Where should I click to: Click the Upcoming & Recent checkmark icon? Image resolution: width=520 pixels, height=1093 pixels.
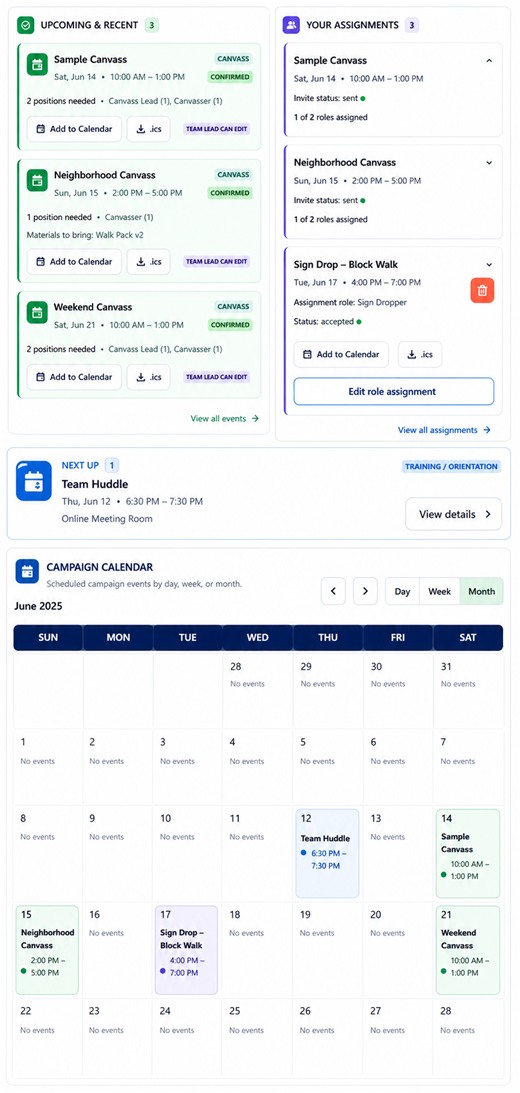point(26,25)
